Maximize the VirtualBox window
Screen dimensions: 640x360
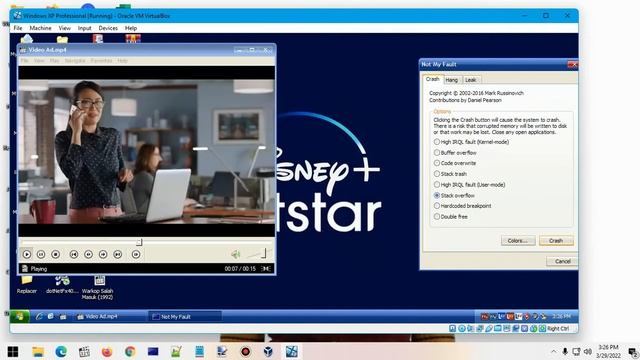pyautogui.click(x=546, y=16)
